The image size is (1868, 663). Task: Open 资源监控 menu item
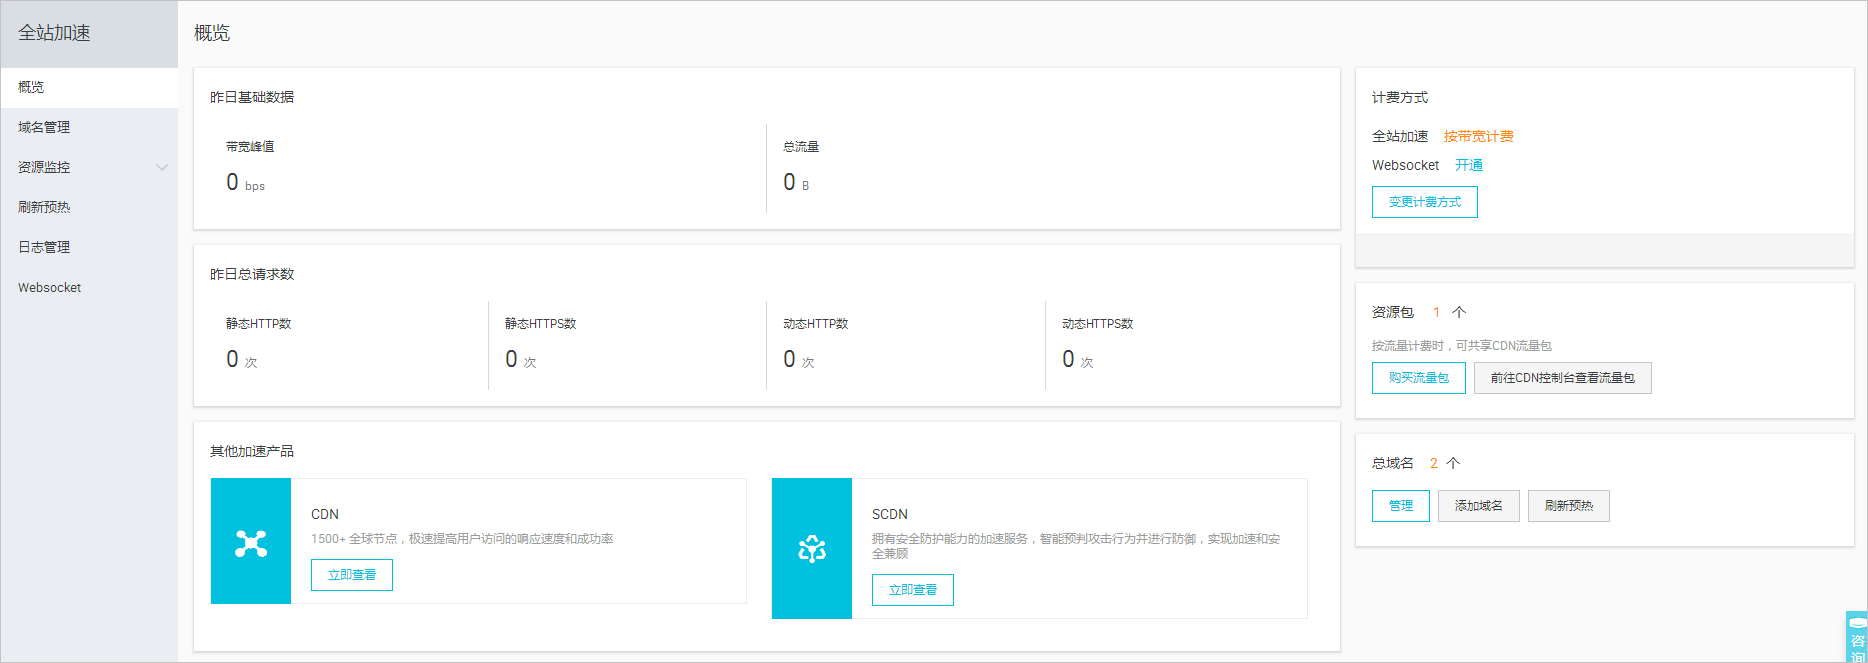coord(89,167)
